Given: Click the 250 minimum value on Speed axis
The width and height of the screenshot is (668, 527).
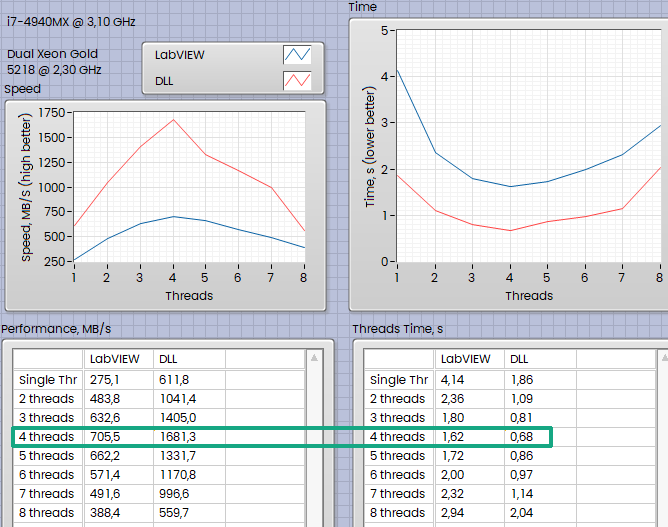Looking at the screenshot, I should coord(55,261).
